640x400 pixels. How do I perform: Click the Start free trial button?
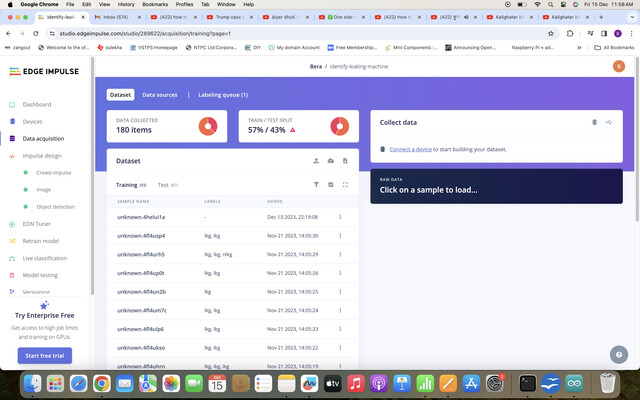click(x=45, y=356)
